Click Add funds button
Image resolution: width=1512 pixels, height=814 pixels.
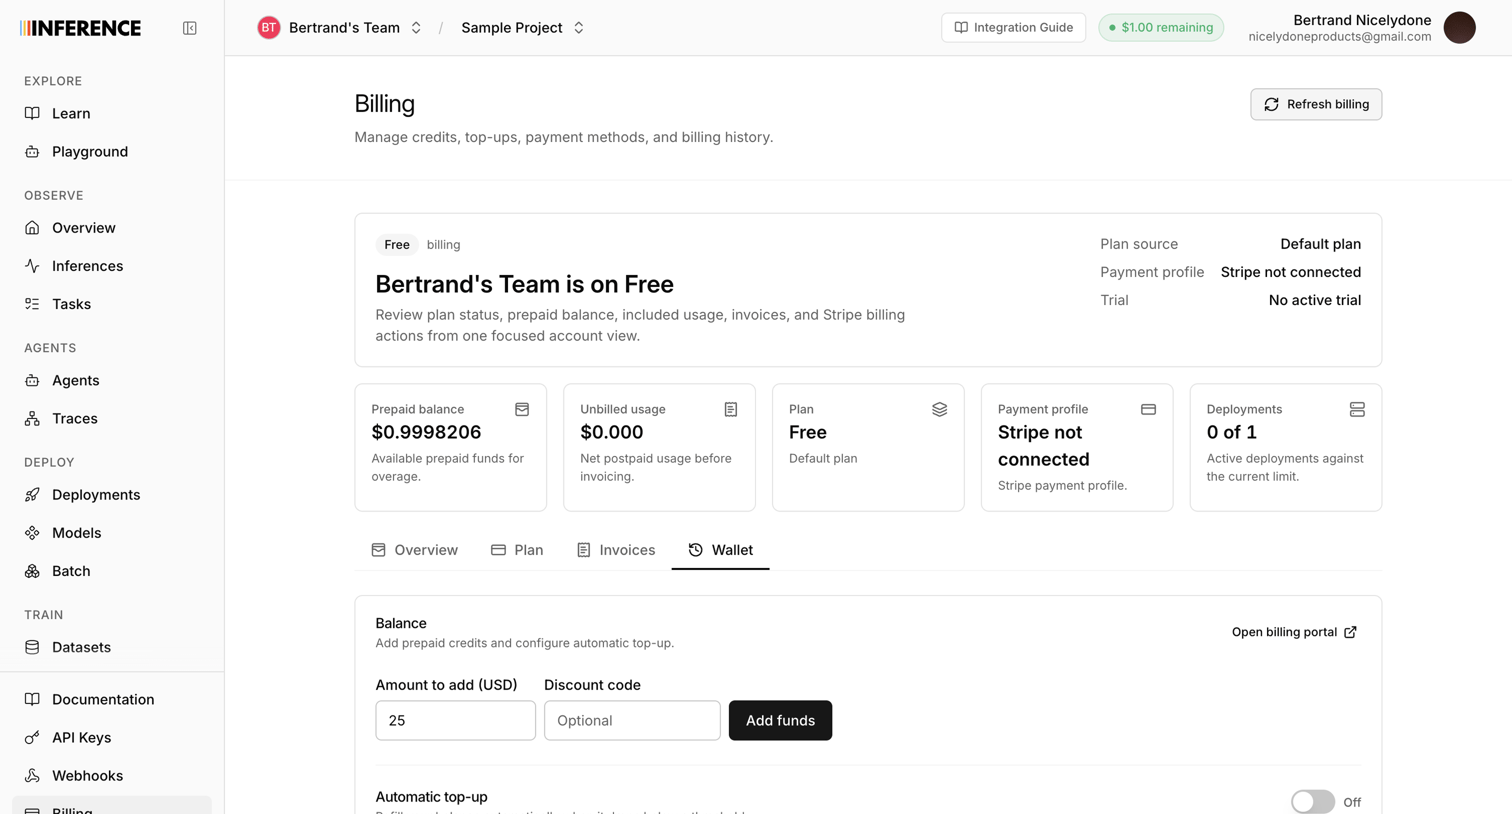pyautogui.click(x=780, y=720)
